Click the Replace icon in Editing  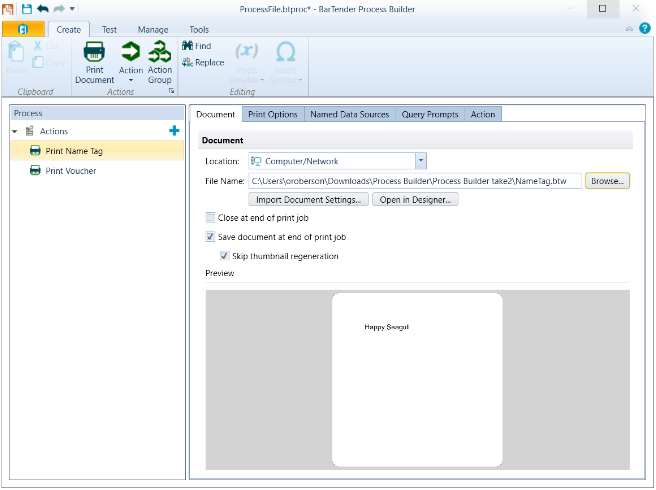[x=187, y=62]
